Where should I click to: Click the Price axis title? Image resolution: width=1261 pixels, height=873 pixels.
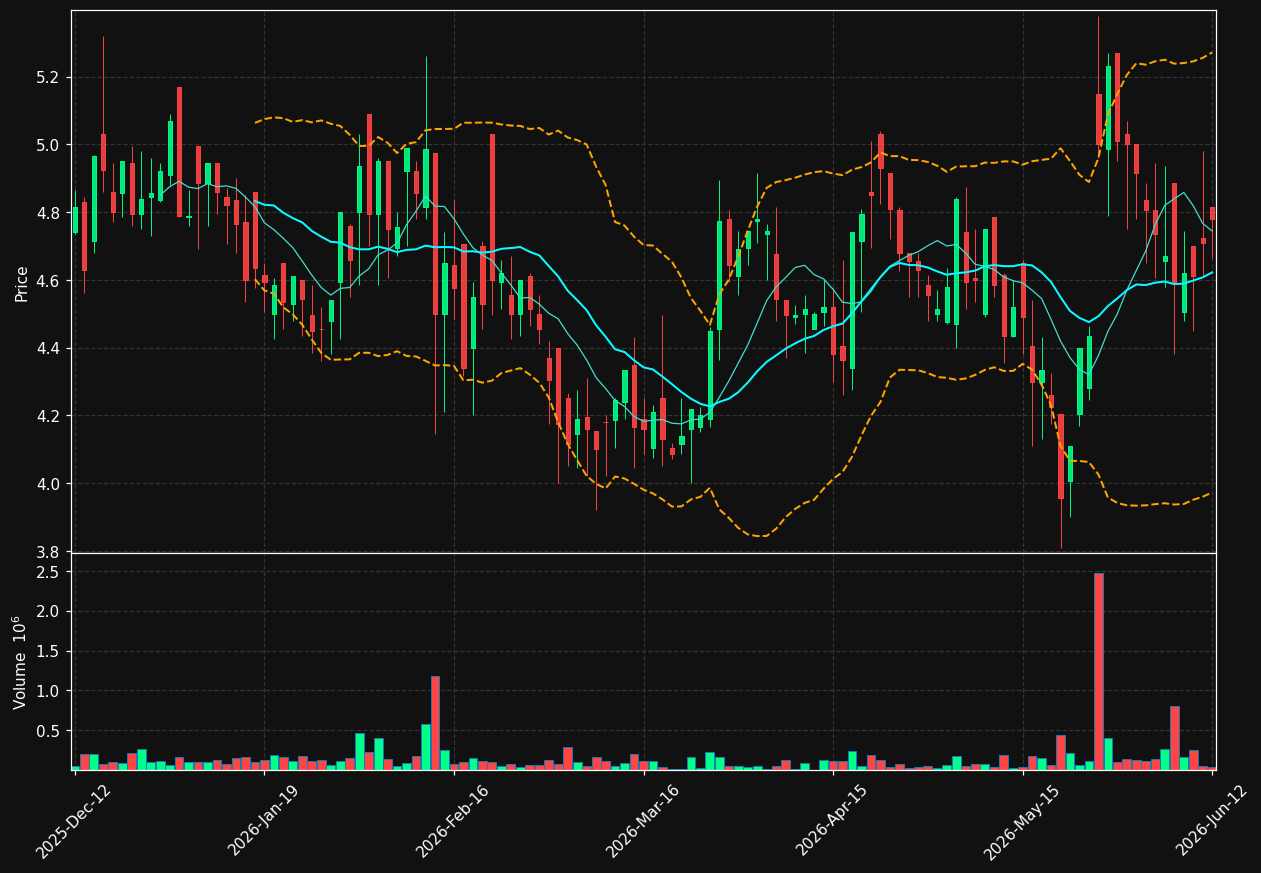click(21, 282)
